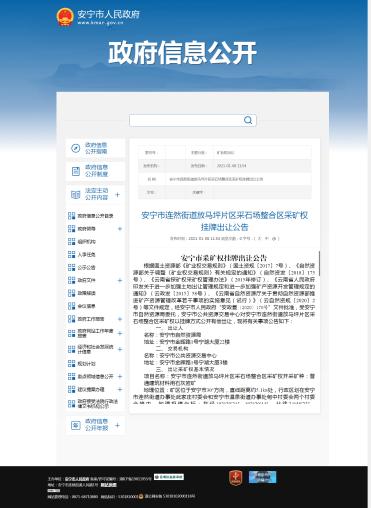The width and height of the screenshot is (371, 508).
Task: Click the red government shield badge in footer
Action: click(x=236, y=478)
